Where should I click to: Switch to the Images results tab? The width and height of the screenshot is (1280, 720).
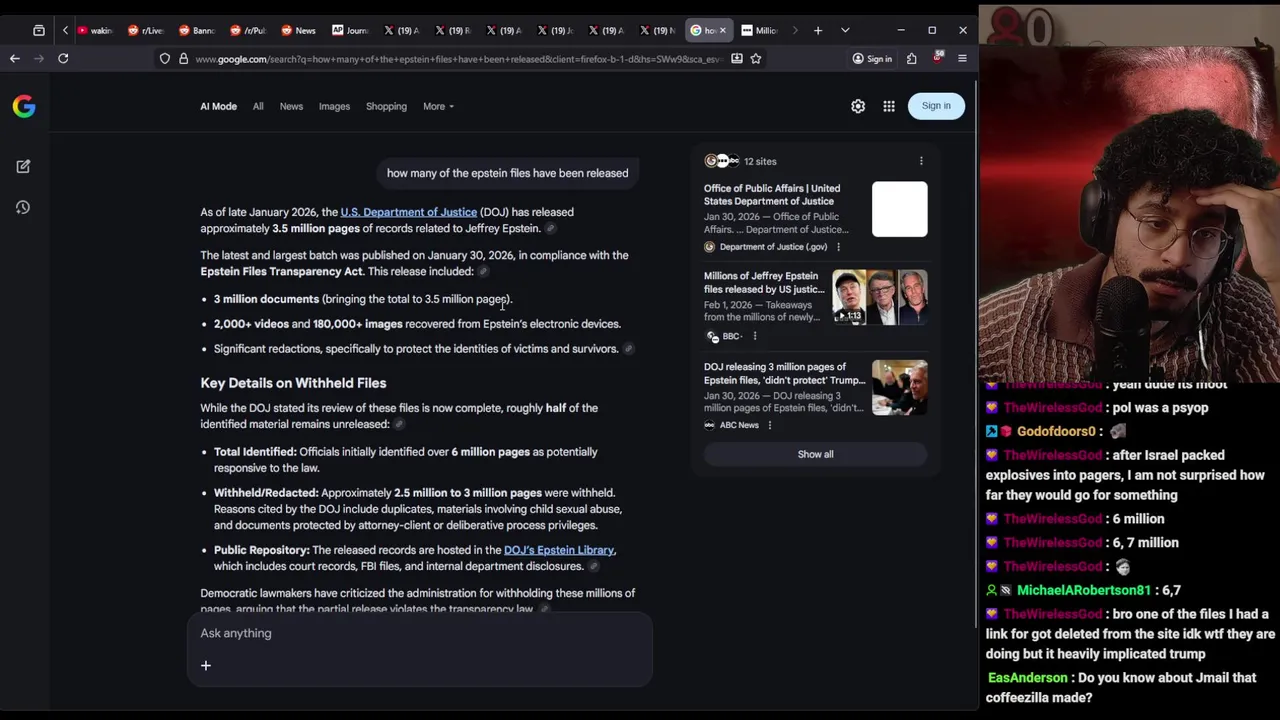coord(334,106)
